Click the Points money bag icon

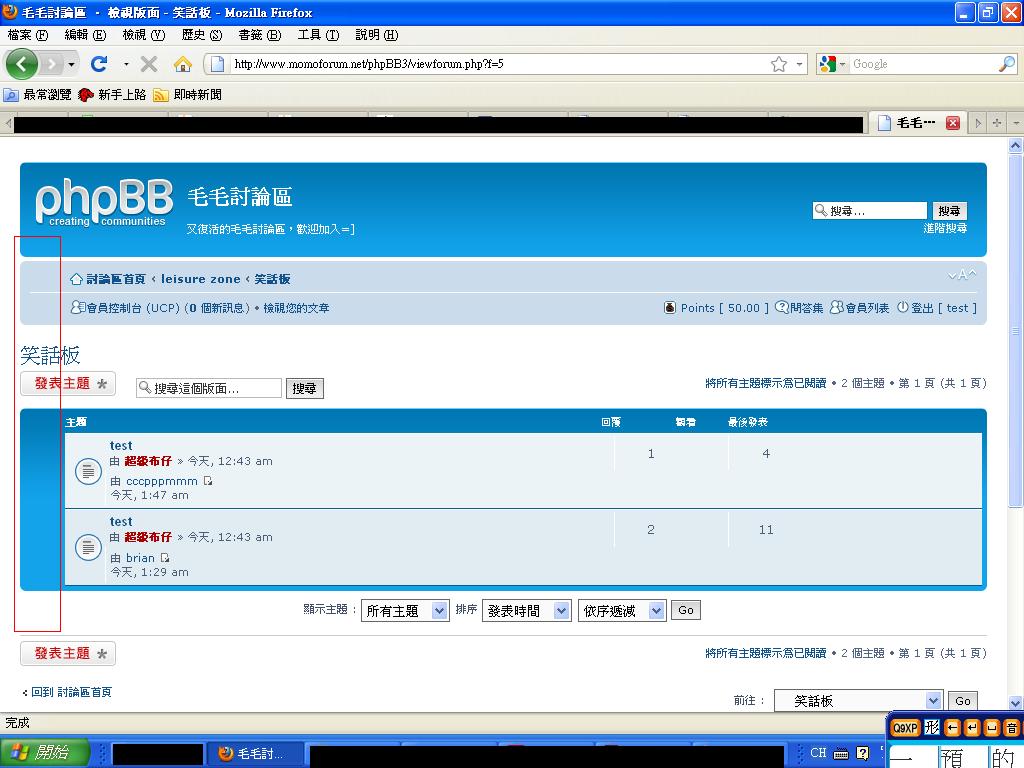pyautogui.click(x=669, y=308)
